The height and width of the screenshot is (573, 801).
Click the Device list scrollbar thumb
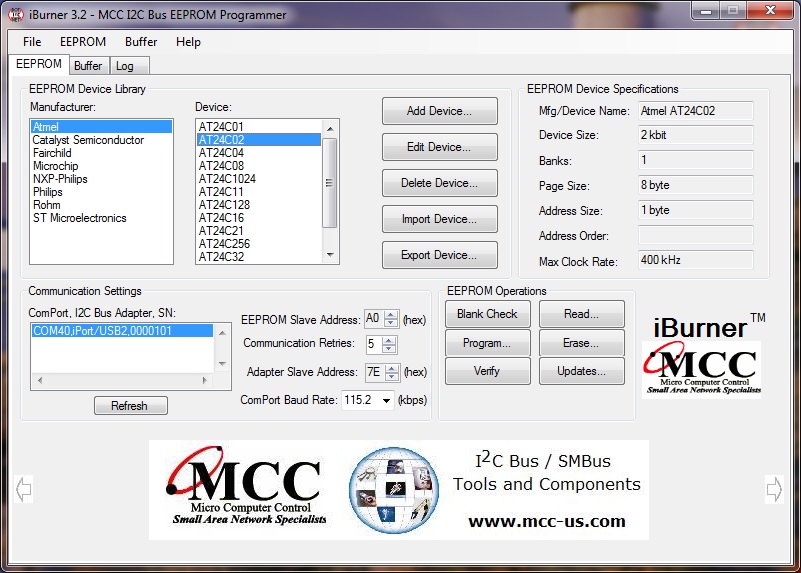pyautogui.click(x=330, y=183)
